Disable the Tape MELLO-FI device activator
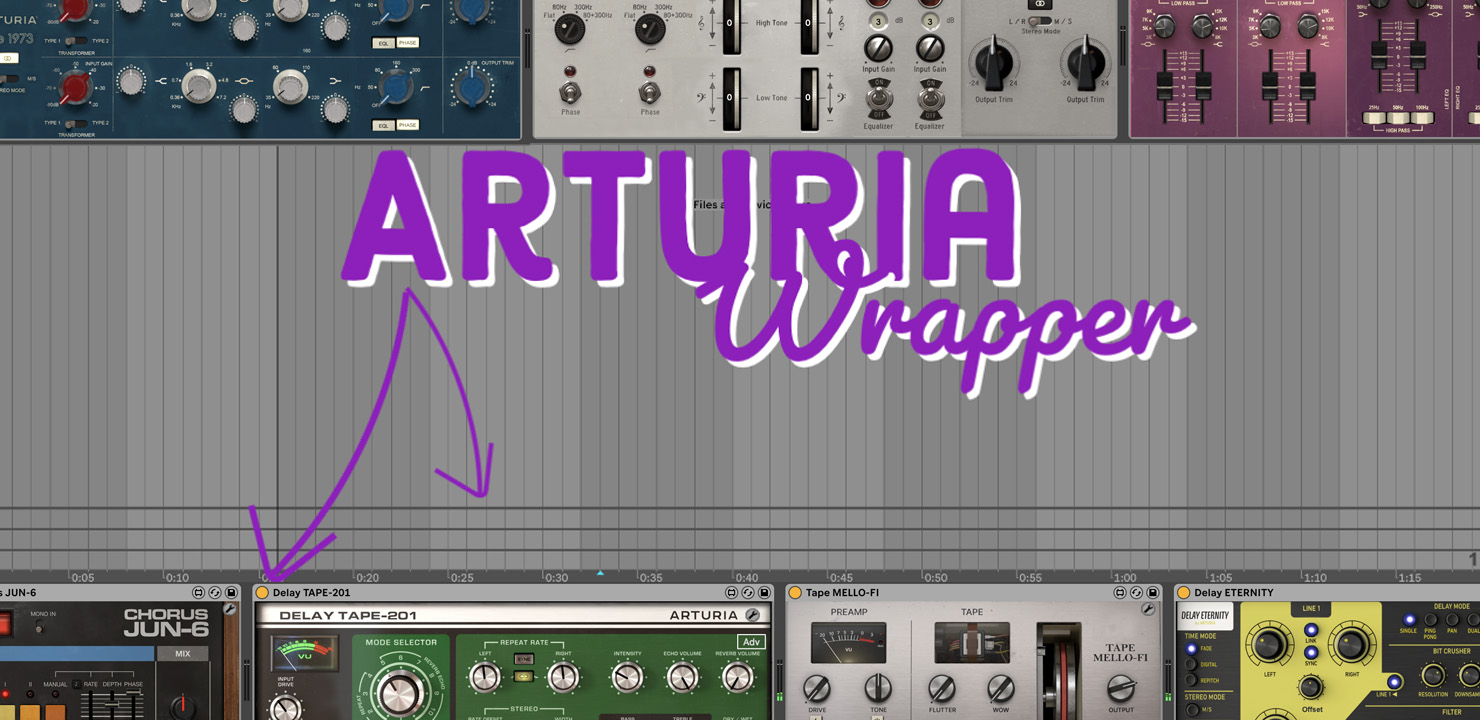 [795, 593]
